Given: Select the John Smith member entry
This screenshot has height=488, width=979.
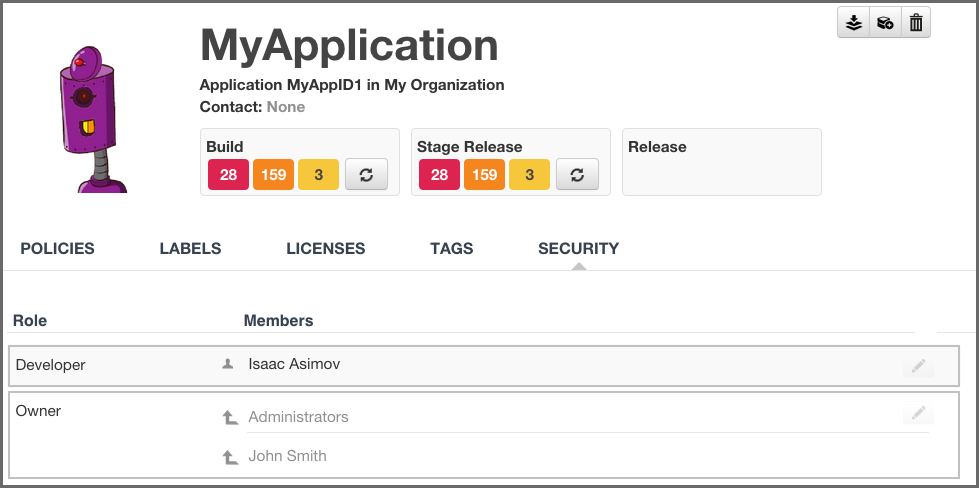Looking at the screenshot, I should 287,456.
